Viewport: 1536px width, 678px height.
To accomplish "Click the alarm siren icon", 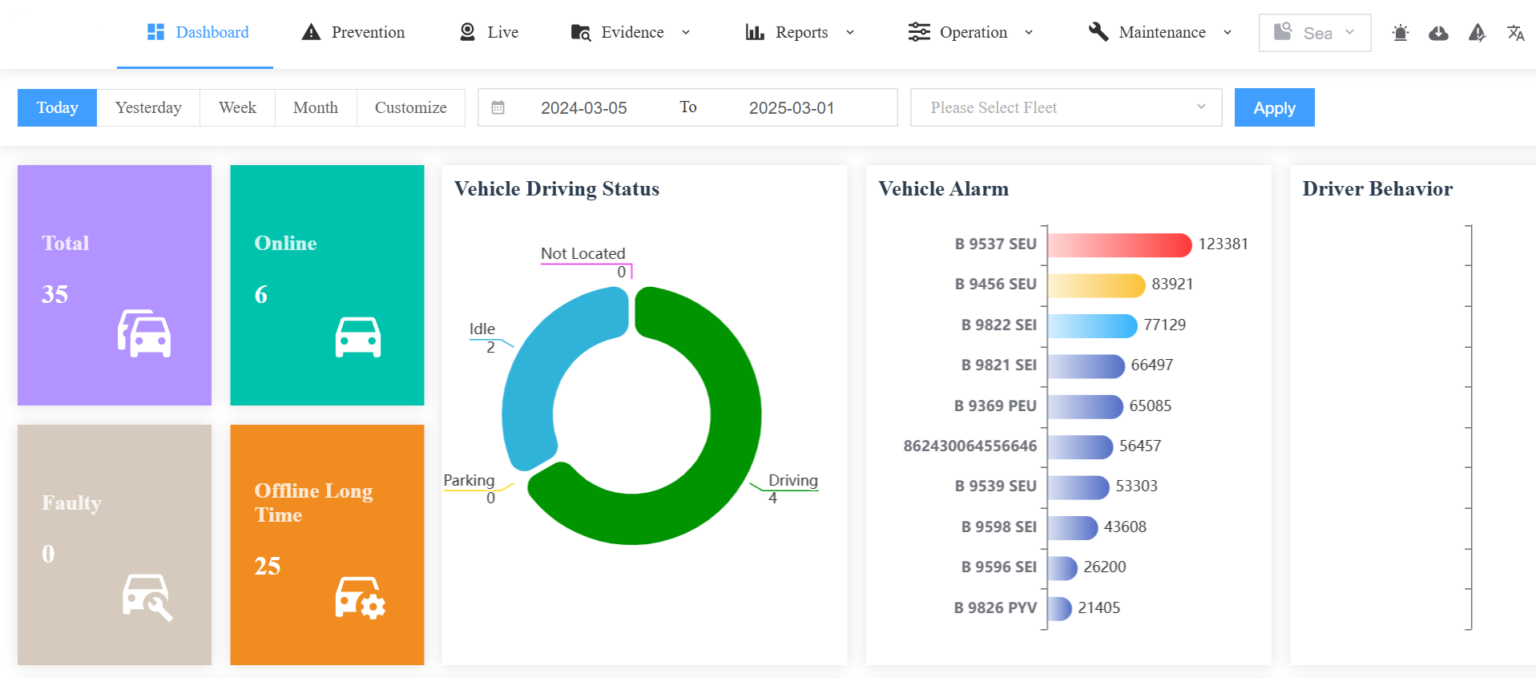I will coord(1400,33).
